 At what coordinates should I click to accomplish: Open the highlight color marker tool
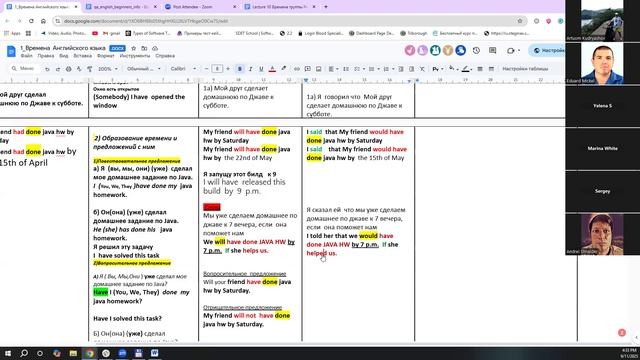tap(284, 69)
